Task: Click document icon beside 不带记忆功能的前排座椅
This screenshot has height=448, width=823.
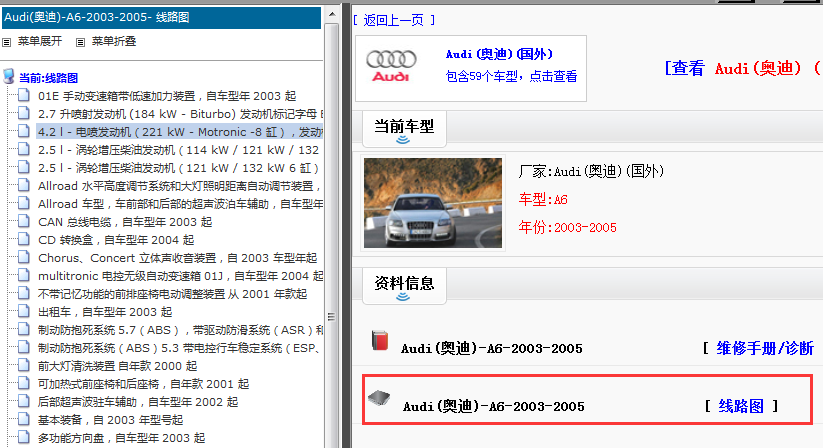Action: tap(24, 293)
